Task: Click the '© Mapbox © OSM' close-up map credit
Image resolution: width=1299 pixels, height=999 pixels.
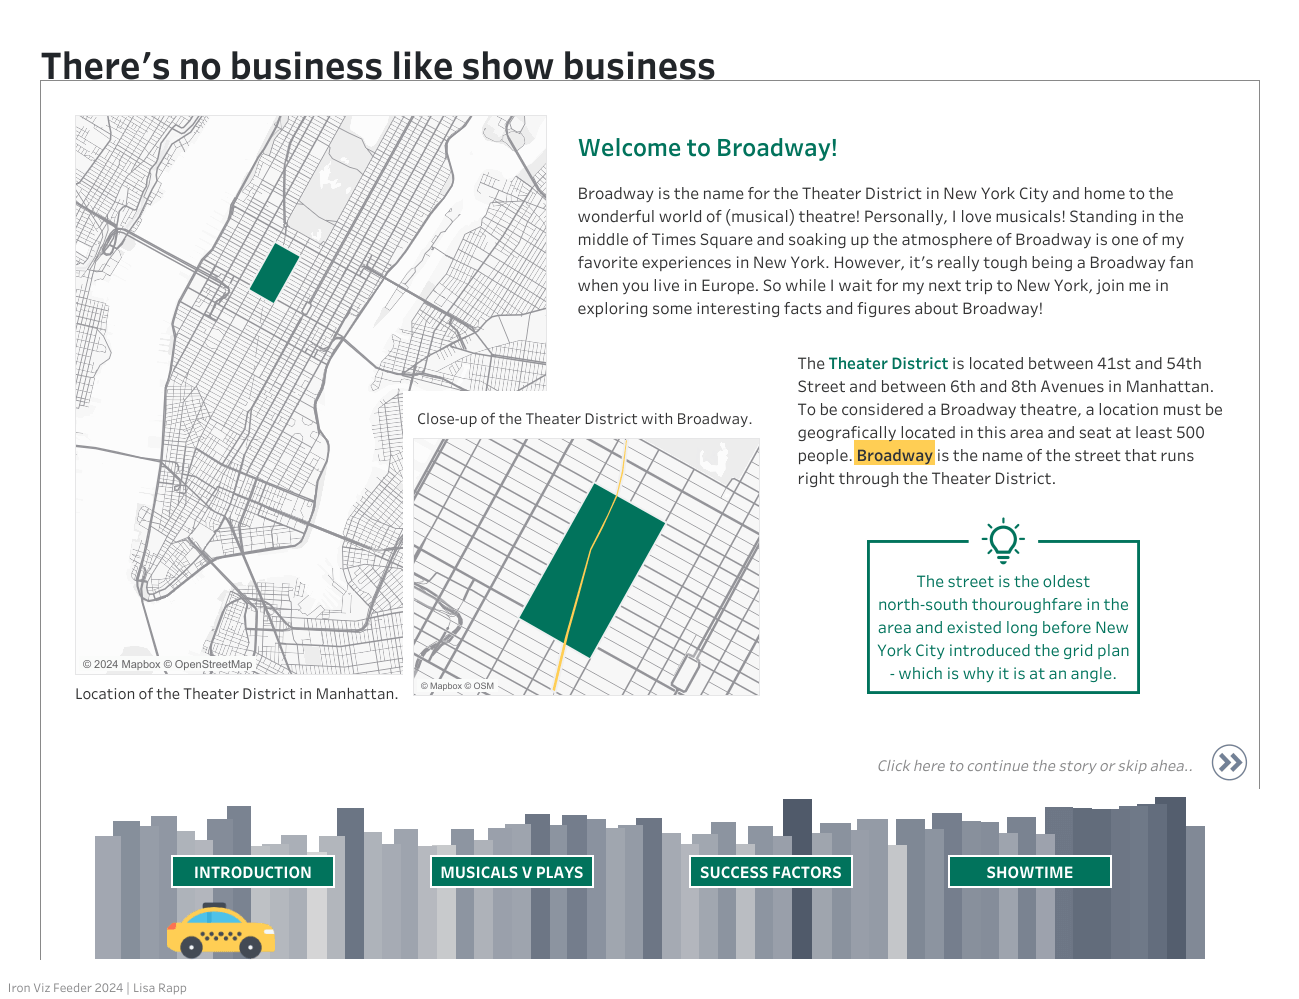Action: pos(457,686)
